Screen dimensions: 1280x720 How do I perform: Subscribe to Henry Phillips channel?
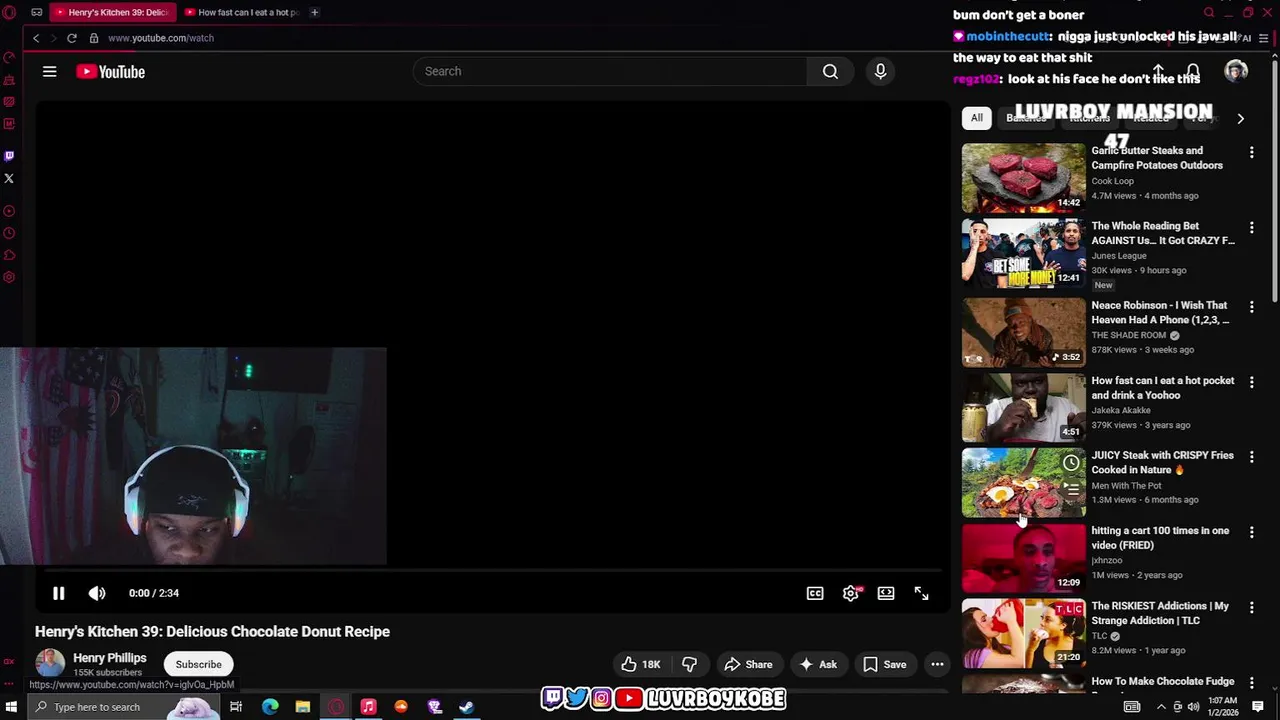tap(198, 664)
